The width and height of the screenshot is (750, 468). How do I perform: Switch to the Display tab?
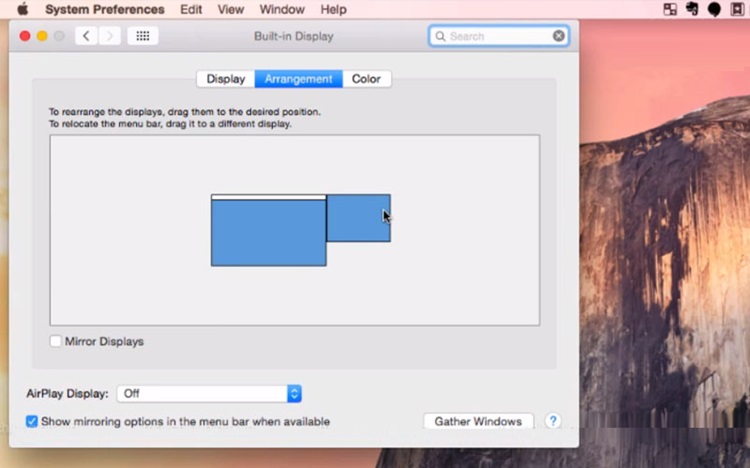coord(226,79)
